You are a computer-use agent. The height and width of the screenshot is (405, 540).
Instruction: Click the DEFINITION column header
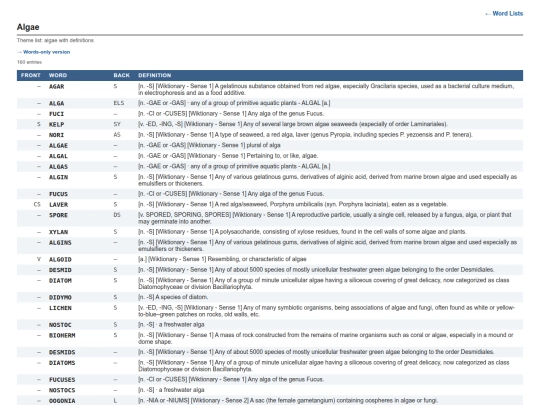click(155, 75)
